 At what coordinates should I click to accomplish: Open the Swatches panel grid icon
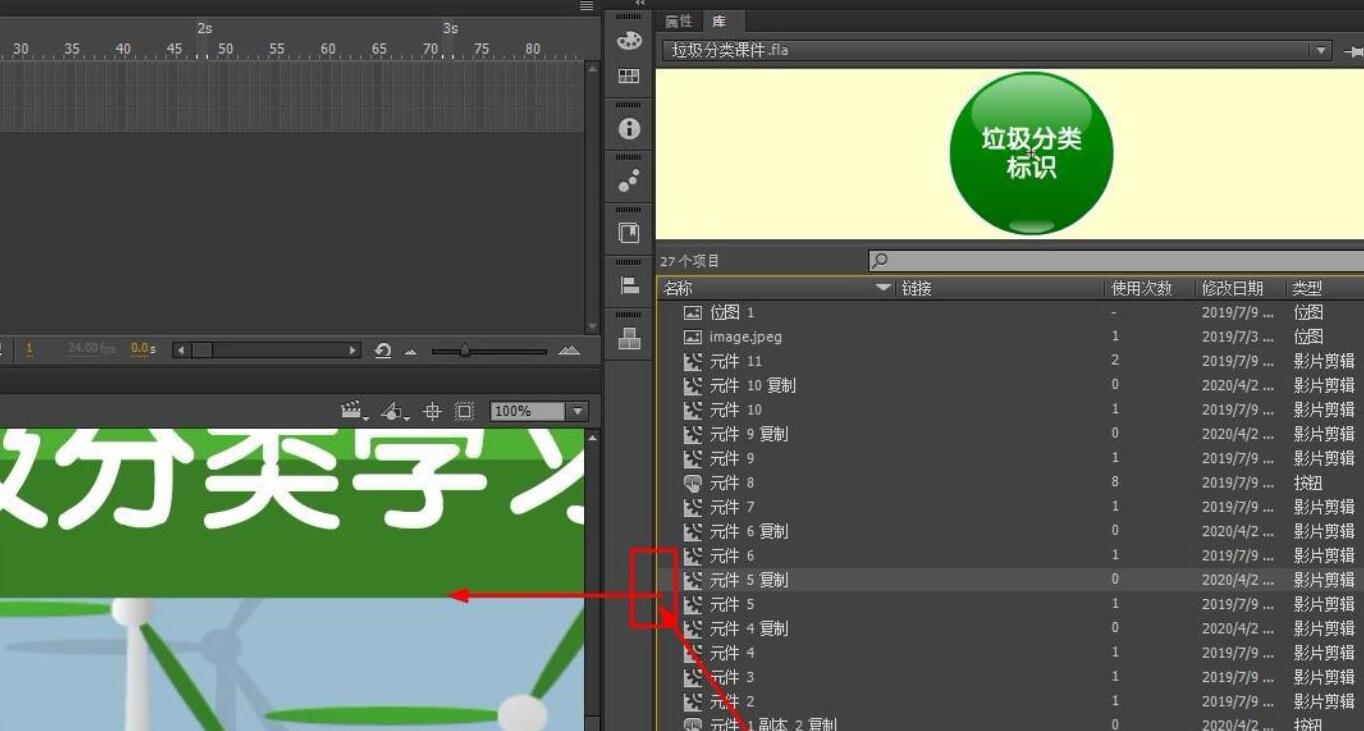pos(629,76)
